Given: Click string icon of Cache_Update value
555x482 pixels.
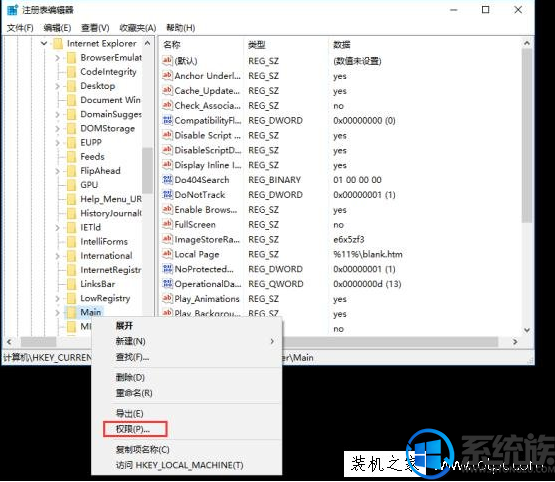Looking at the screenshot, I should 167,90.
